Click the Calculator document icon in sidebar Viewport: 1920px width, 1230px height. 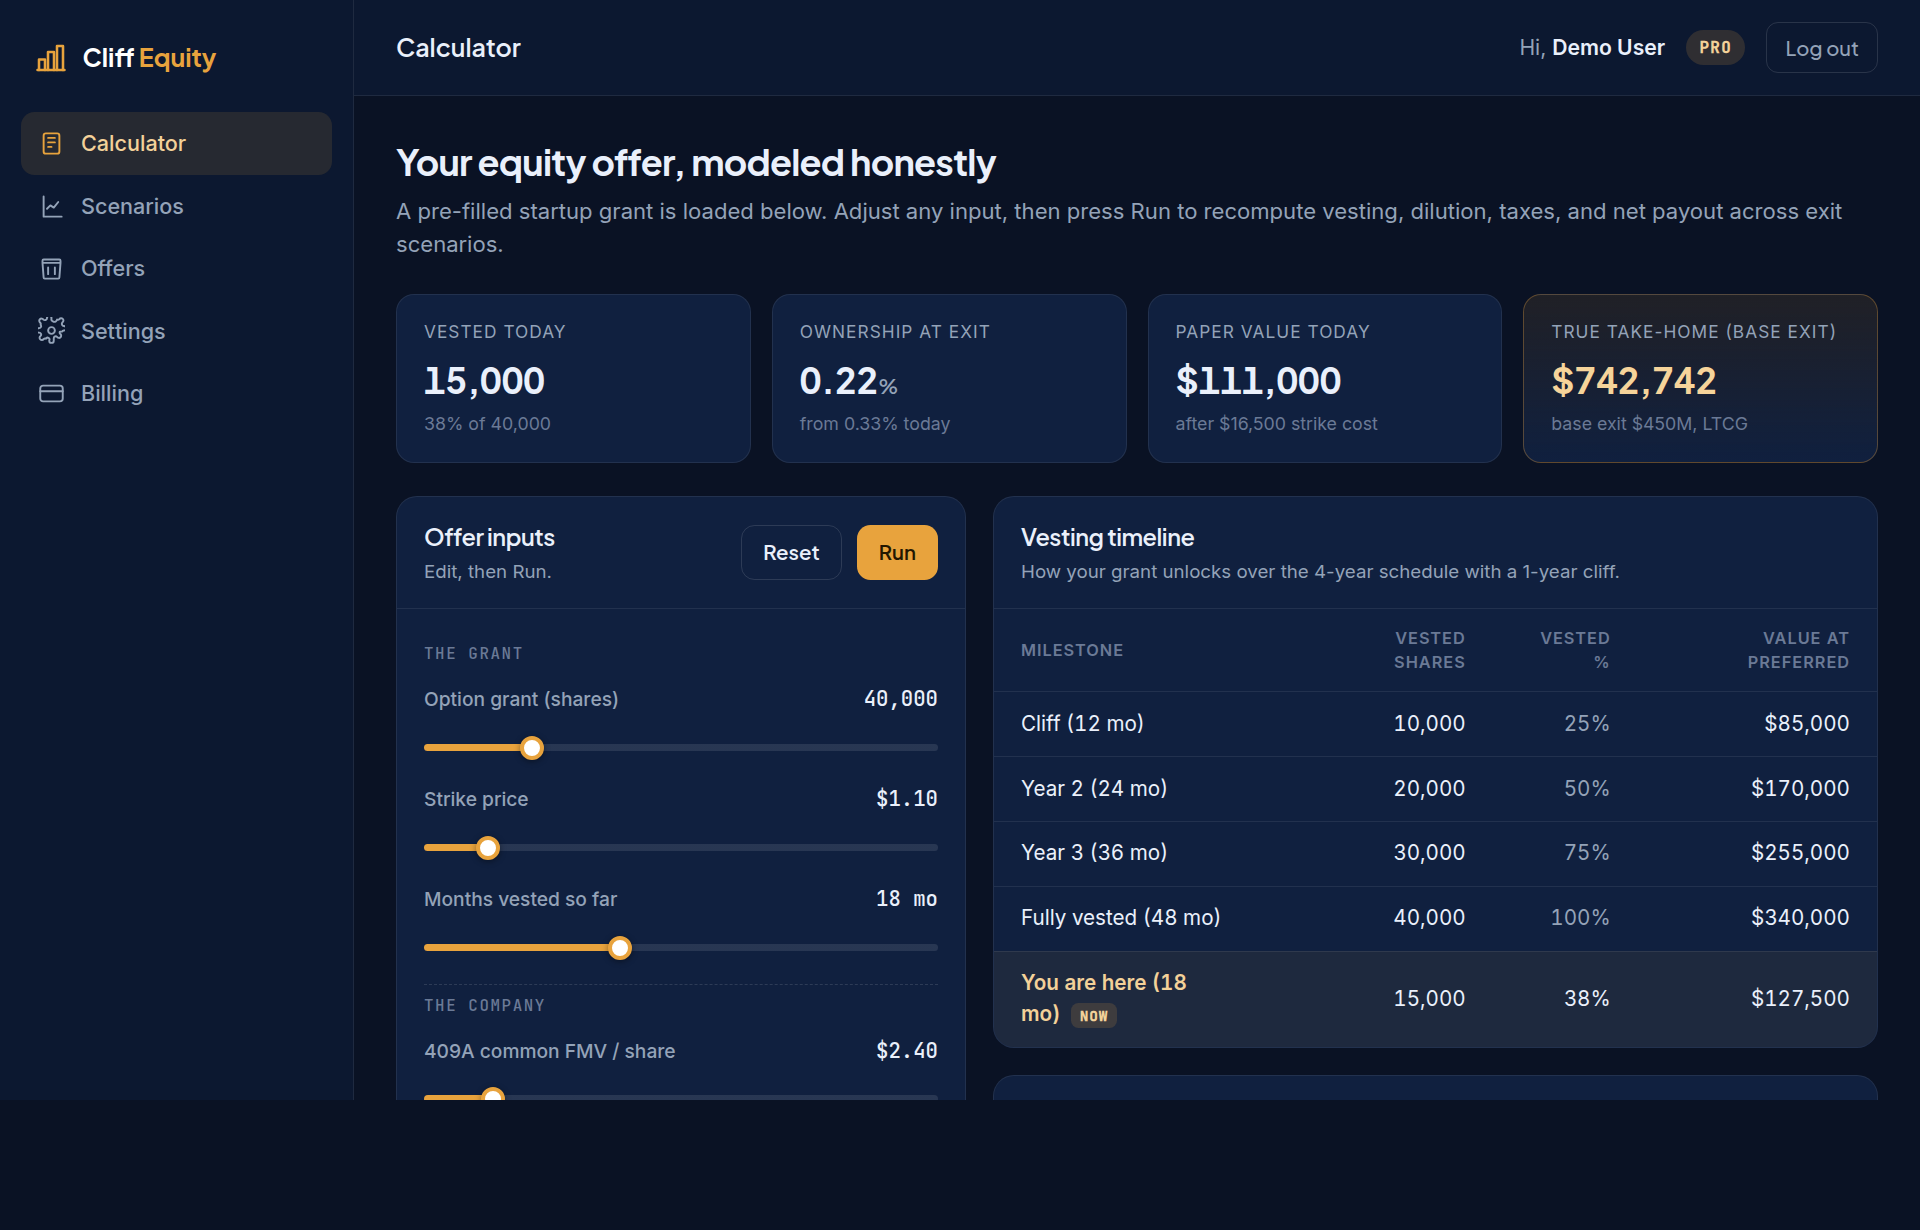pyautogui.click(x=52, y=144)
